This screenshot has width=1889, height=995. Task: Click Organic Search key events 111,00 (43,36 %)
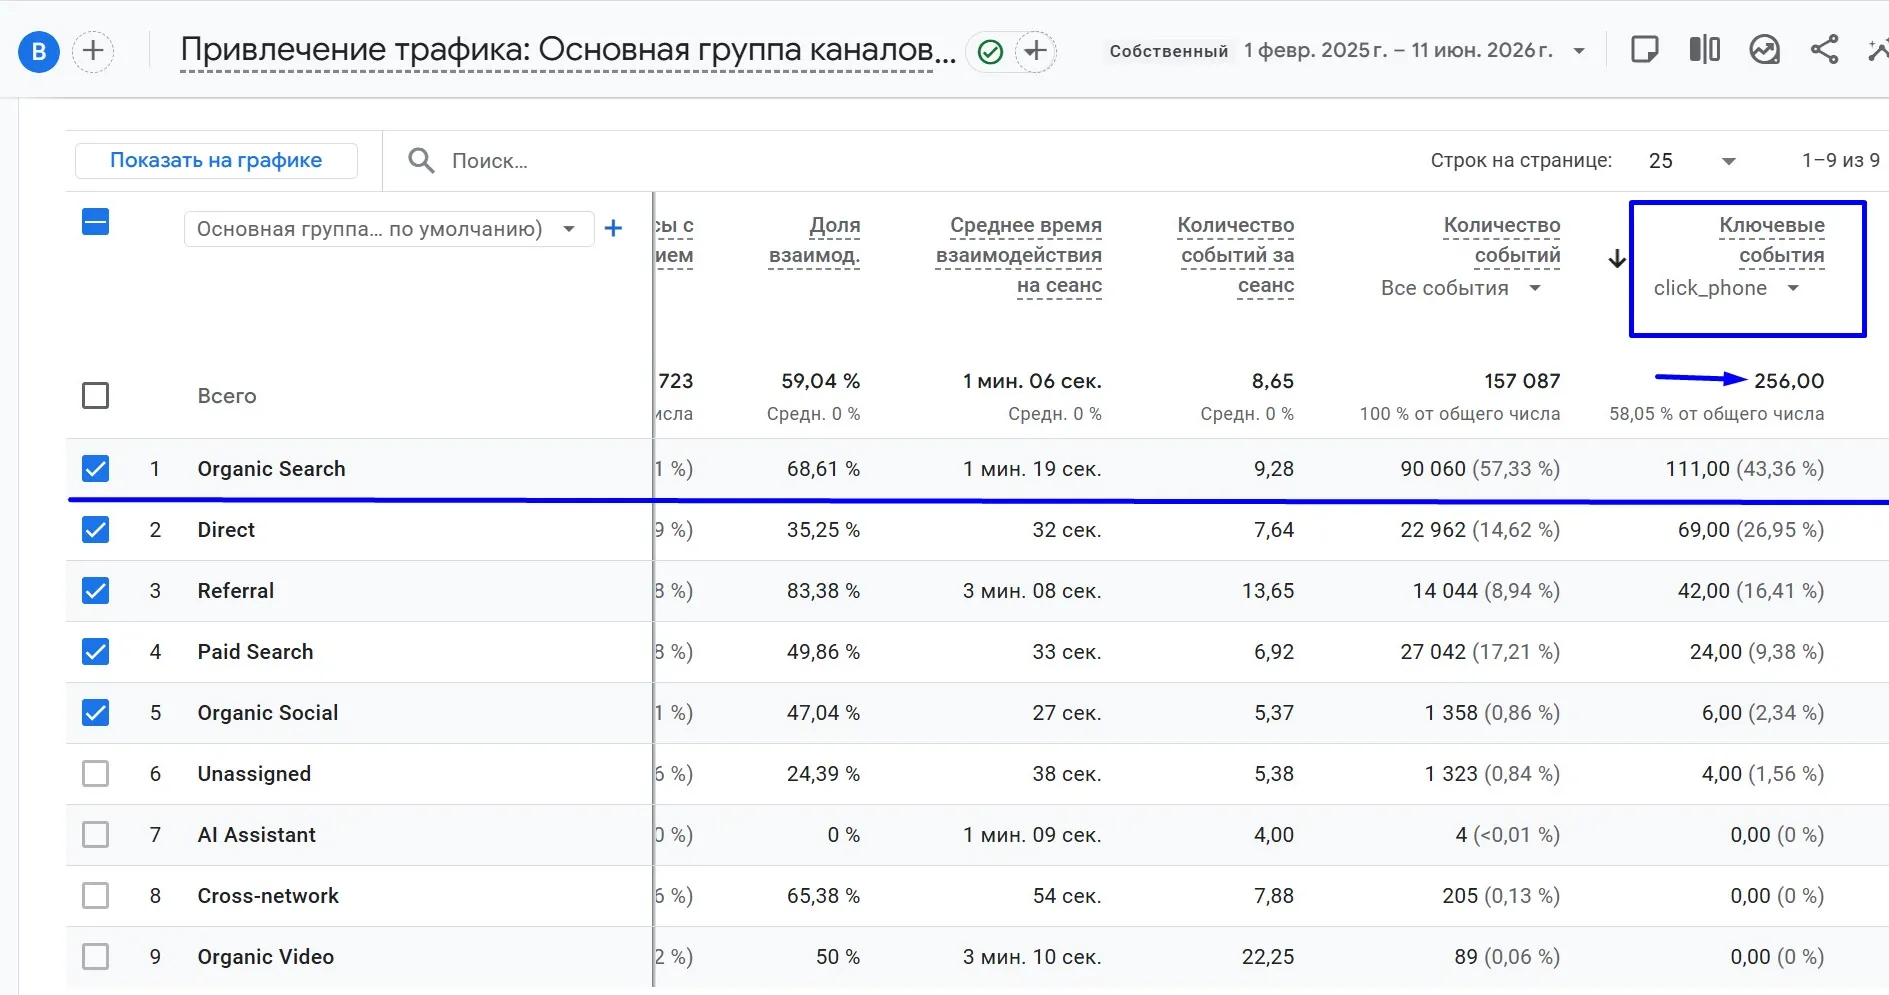pos(1745,469)
